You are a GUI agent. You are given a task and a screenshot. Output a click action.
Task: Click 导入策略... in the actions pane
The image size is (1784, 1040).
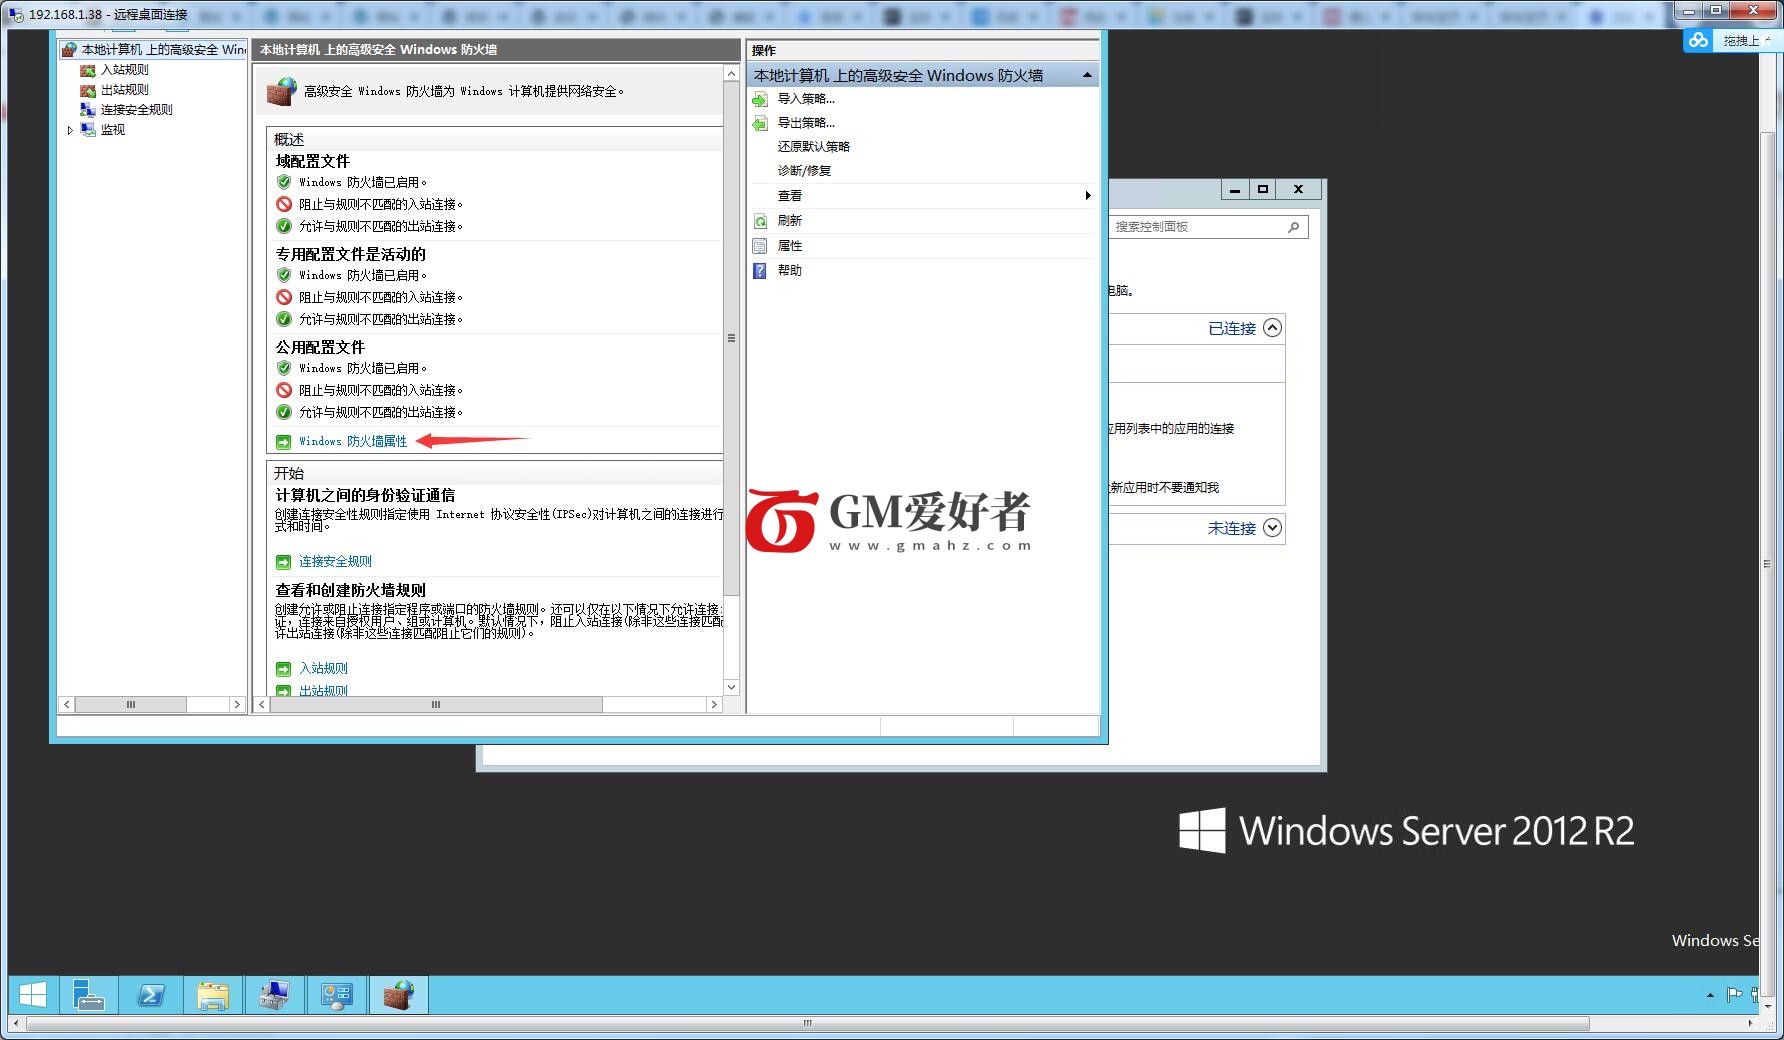click(806, 99)
